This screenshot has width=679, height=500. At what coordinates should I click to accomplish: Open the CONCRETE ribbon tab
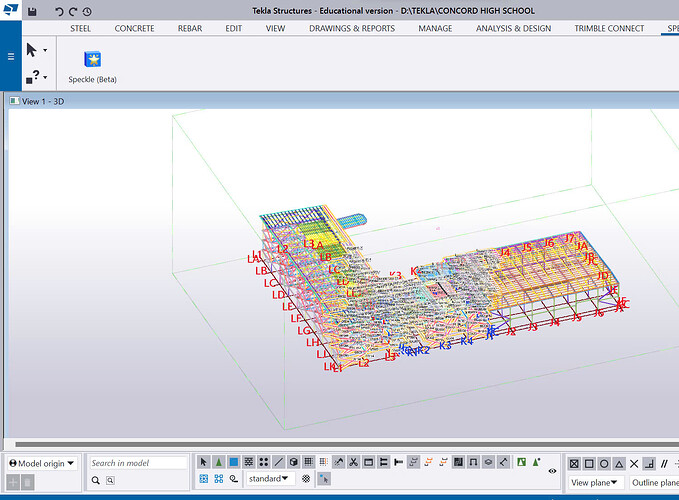[134, 29]
